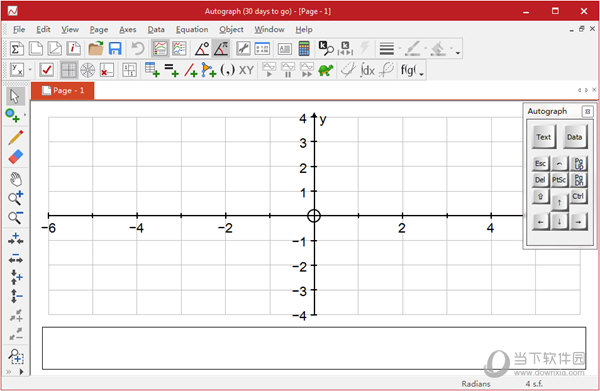Viewport: 600px width, 391px height.
Task: Click the wrench settings icon
Action: tap(243, 49)
